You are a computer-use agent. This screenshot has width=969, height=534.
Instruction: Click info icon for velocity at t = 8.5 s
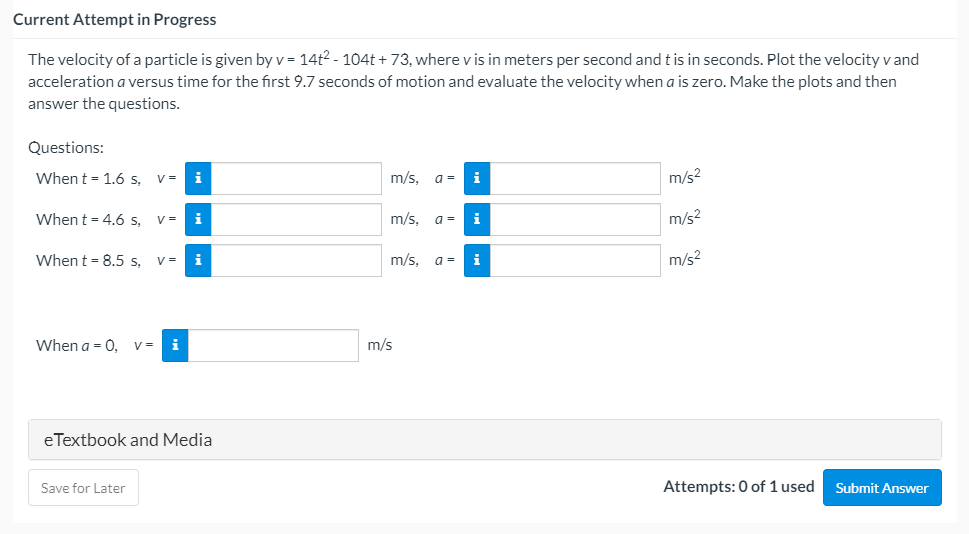tap(199, 260)
